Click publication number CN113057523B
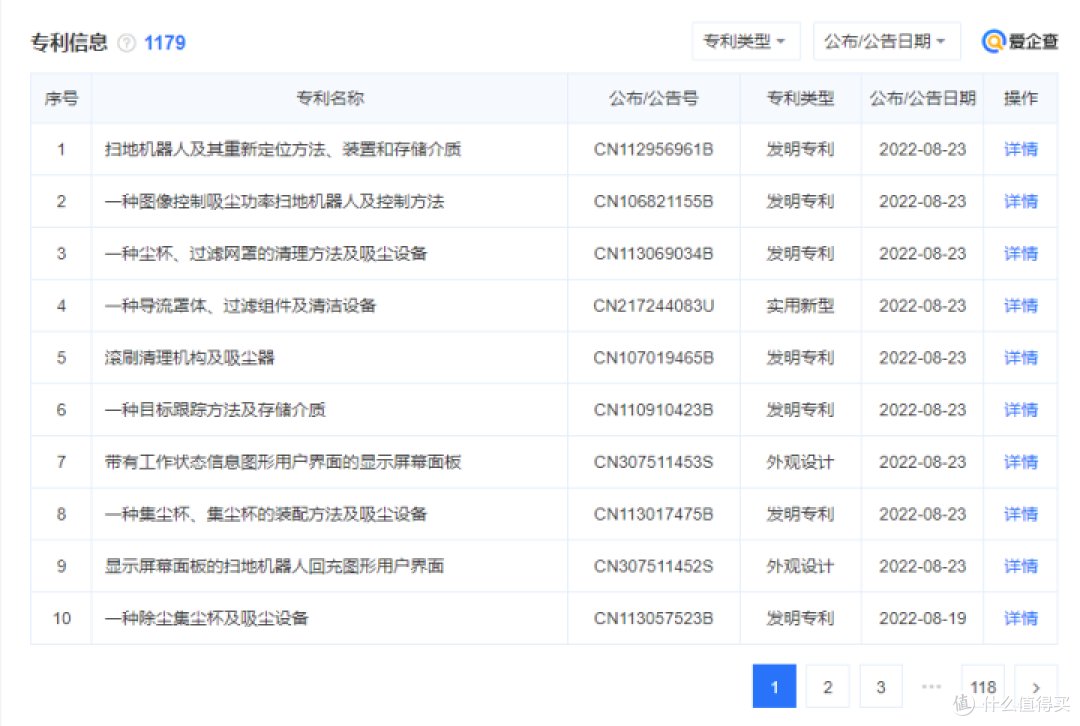 653,619
